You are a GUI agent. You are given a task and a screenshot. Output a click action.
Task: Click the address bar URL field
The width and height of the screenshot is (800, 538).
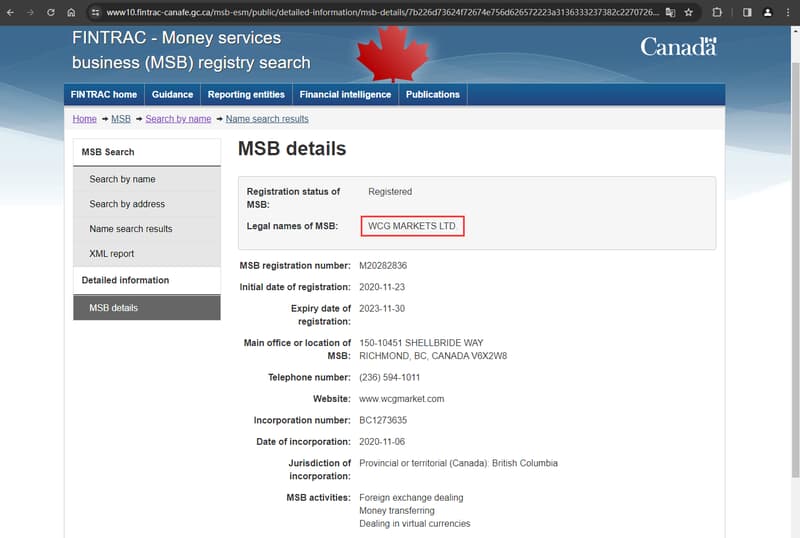[x=380, y=12]
